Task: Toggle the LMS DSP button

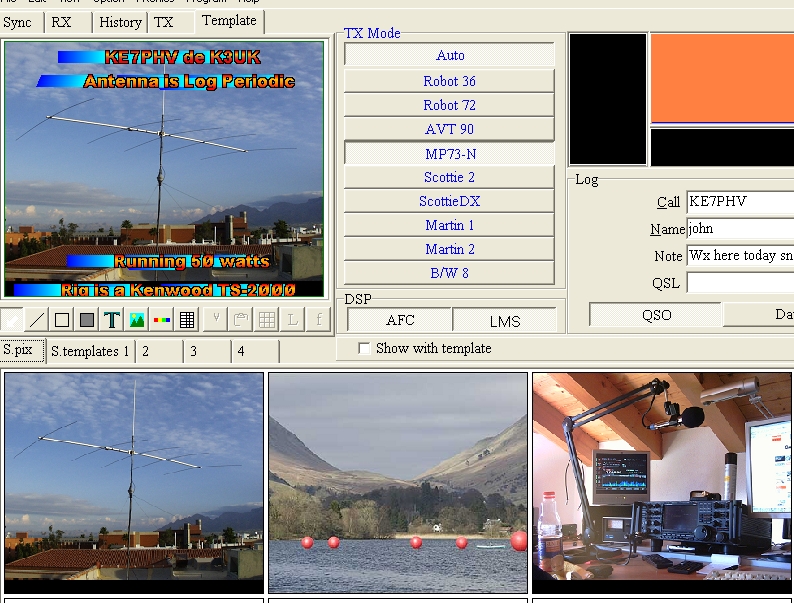Action: click(x=505, y=321)
